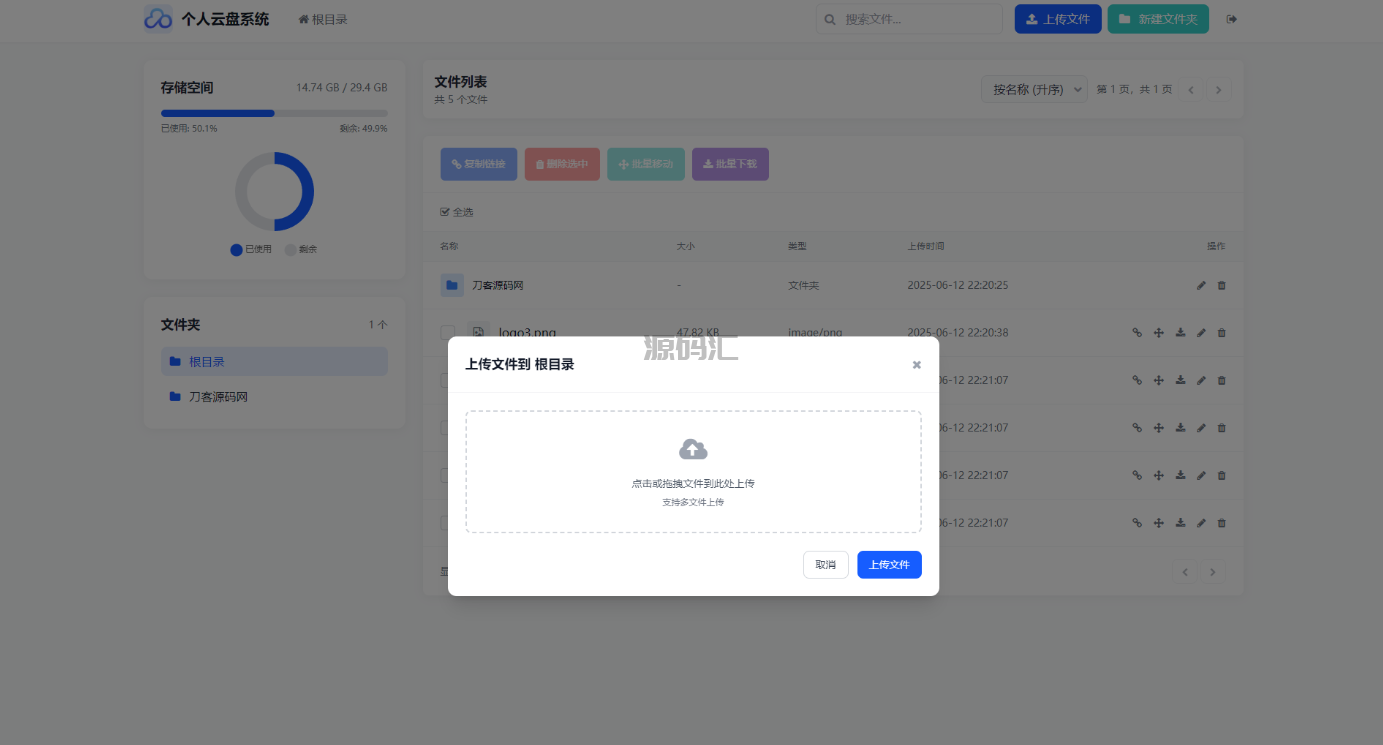Click the 2025-06-12 22:20:25 upload time
Screen dimensions: 1383x745
[958, 286]
